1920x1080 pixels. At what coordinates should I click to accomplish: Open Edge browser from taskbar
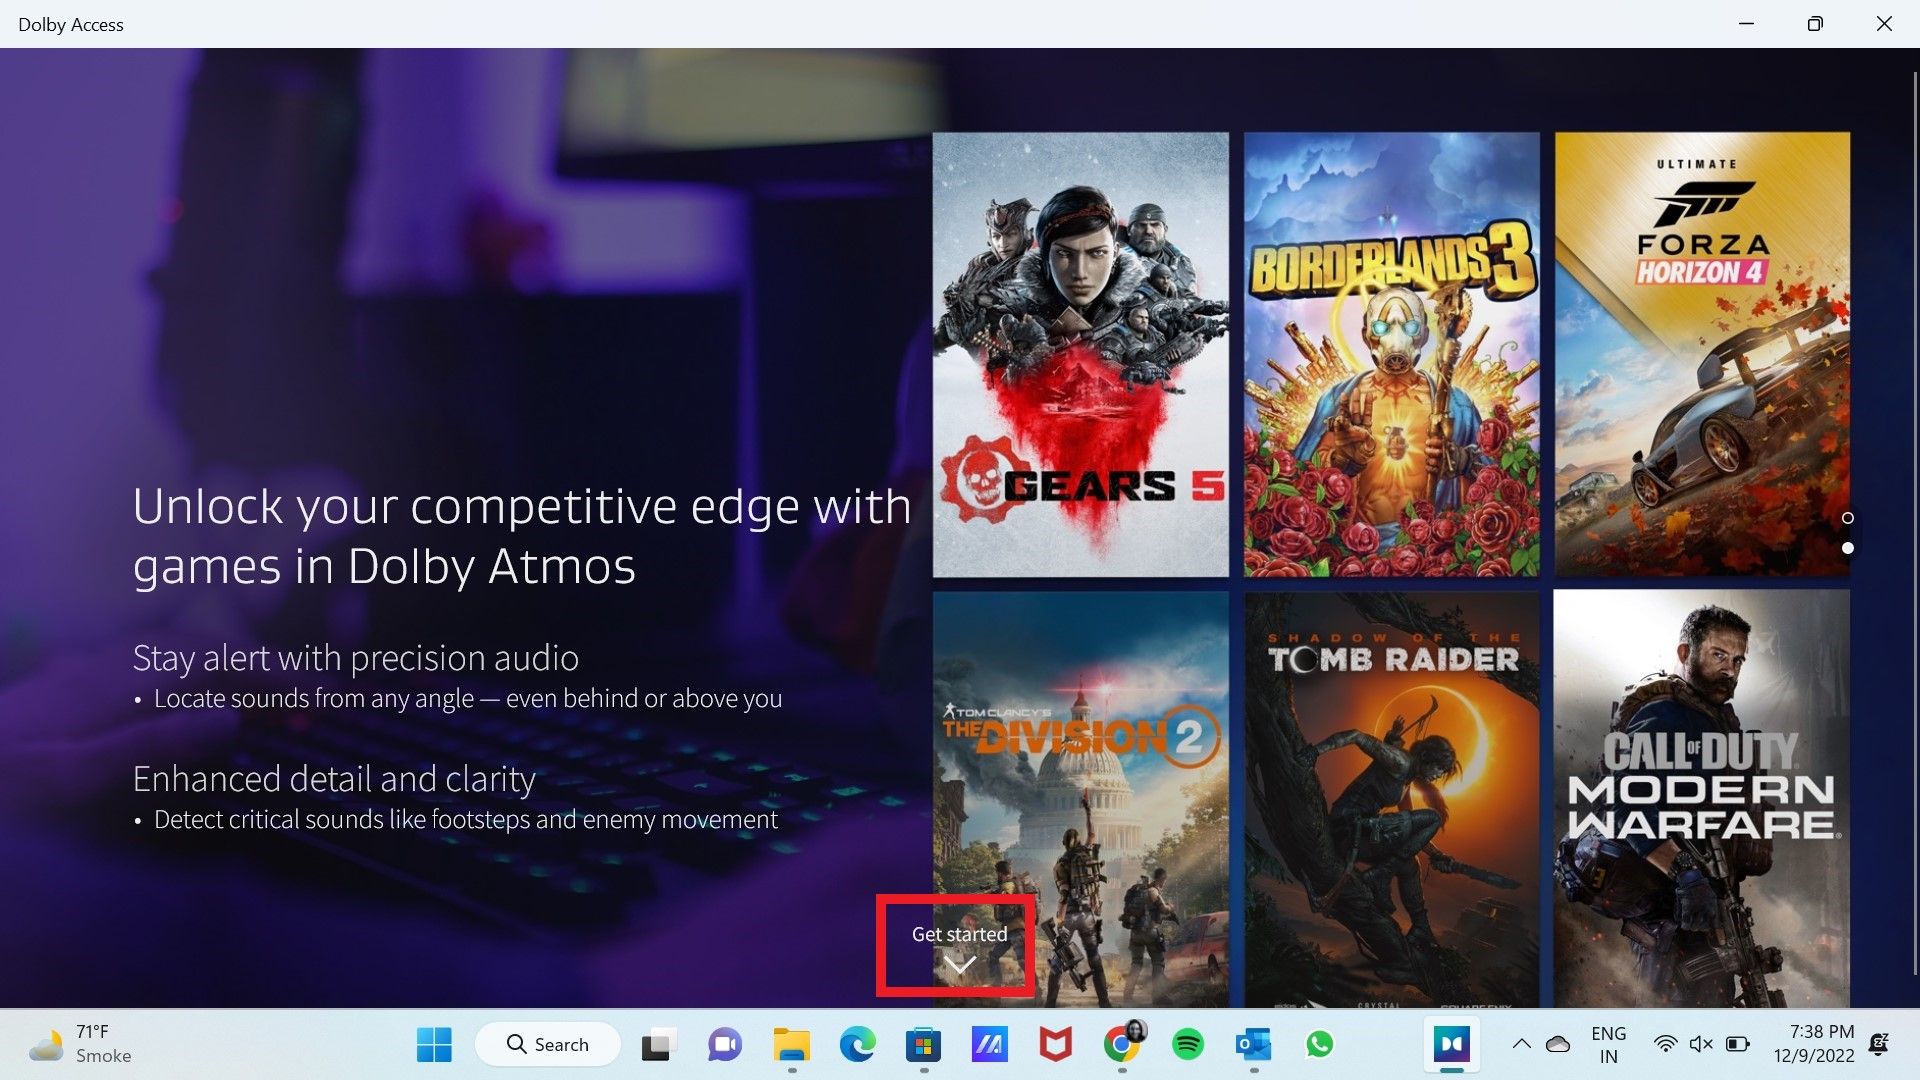pyautogui.click(x=856, y=1043)
